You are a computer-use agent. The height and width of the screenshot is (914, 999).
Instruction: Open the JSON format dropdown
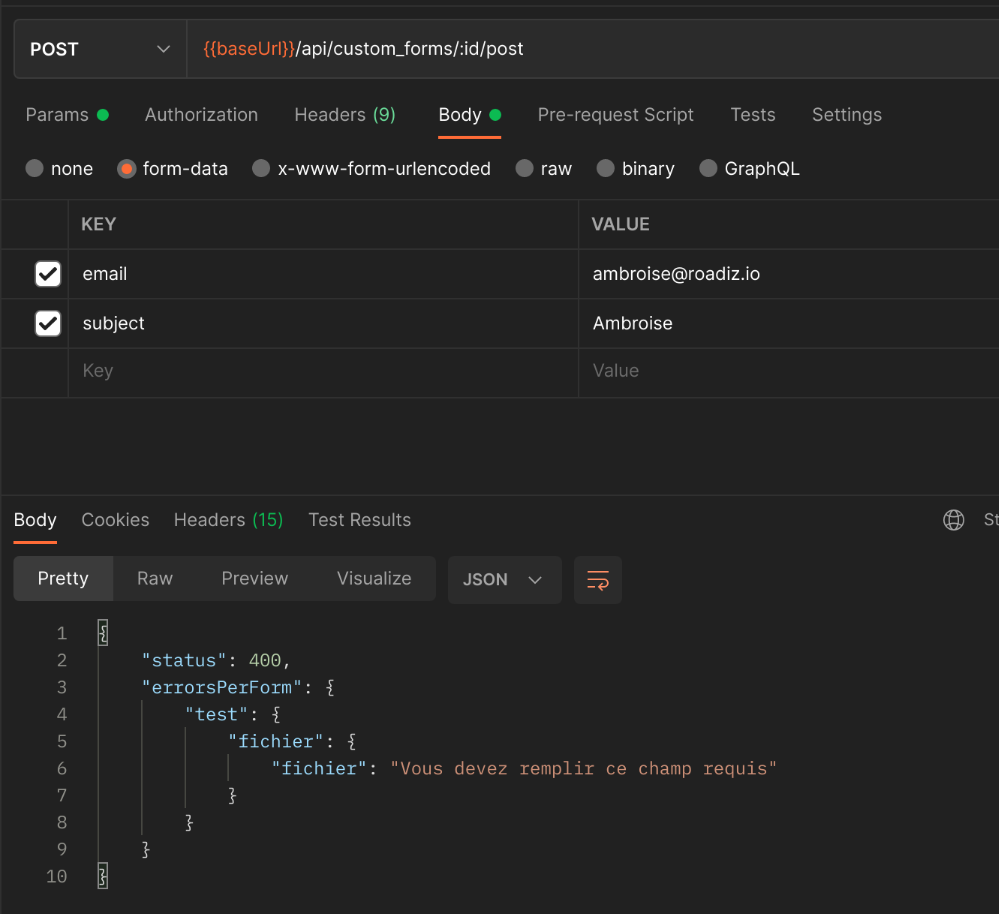505,580
